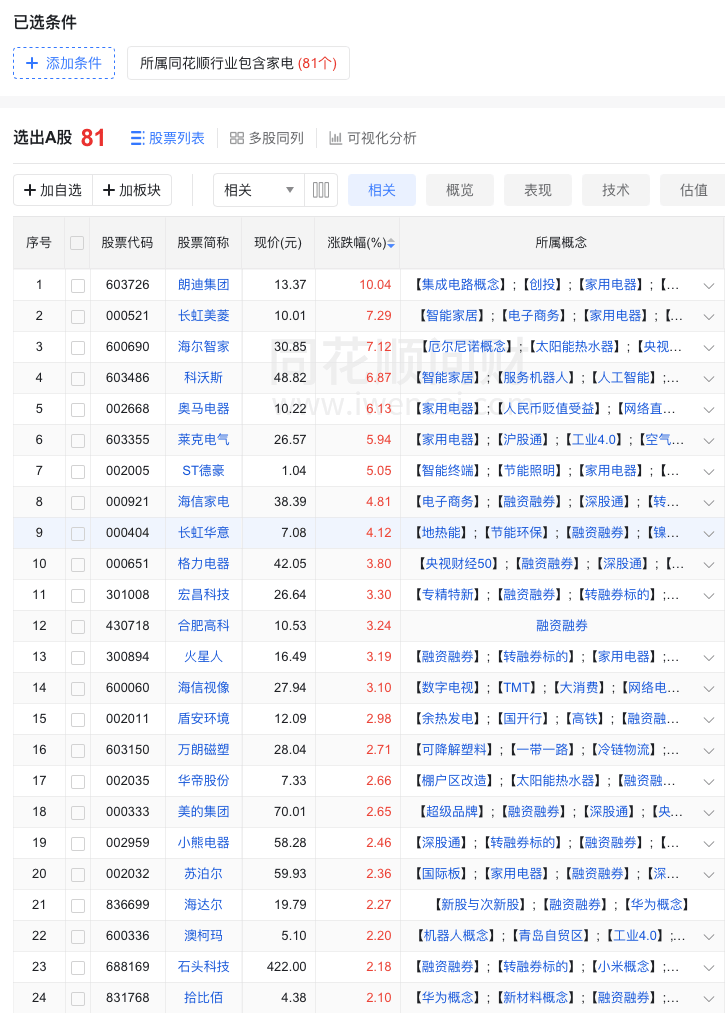Expand concepts for 长虹华意 row
725x1013 pixels.
[x=709, y=534]
